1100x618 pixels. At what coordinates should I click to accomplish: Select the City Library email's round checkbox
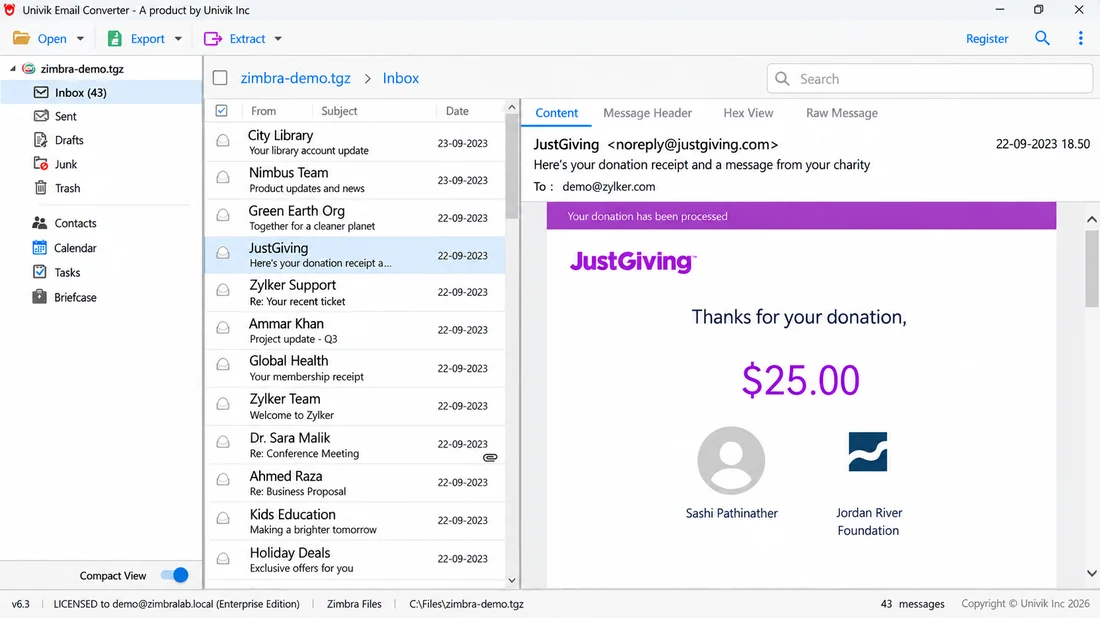(223, 140)
